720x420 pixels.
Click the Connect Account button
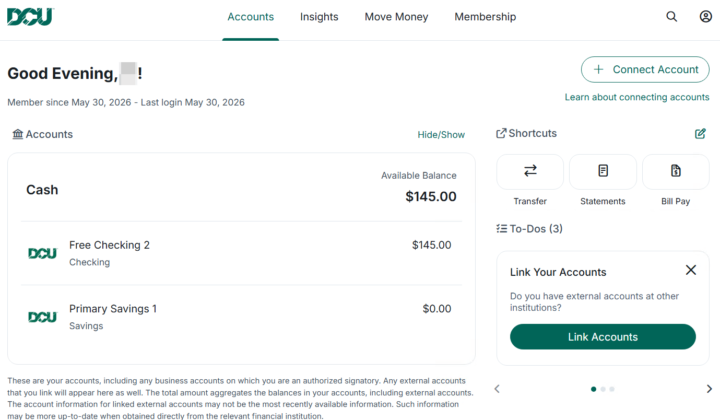pos(645,69)
